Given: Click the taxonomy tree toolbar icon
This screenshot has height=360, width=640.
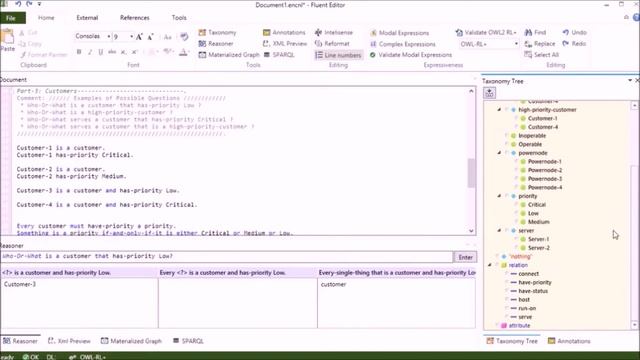Looking at the screenshot, I should pos(489,93).
